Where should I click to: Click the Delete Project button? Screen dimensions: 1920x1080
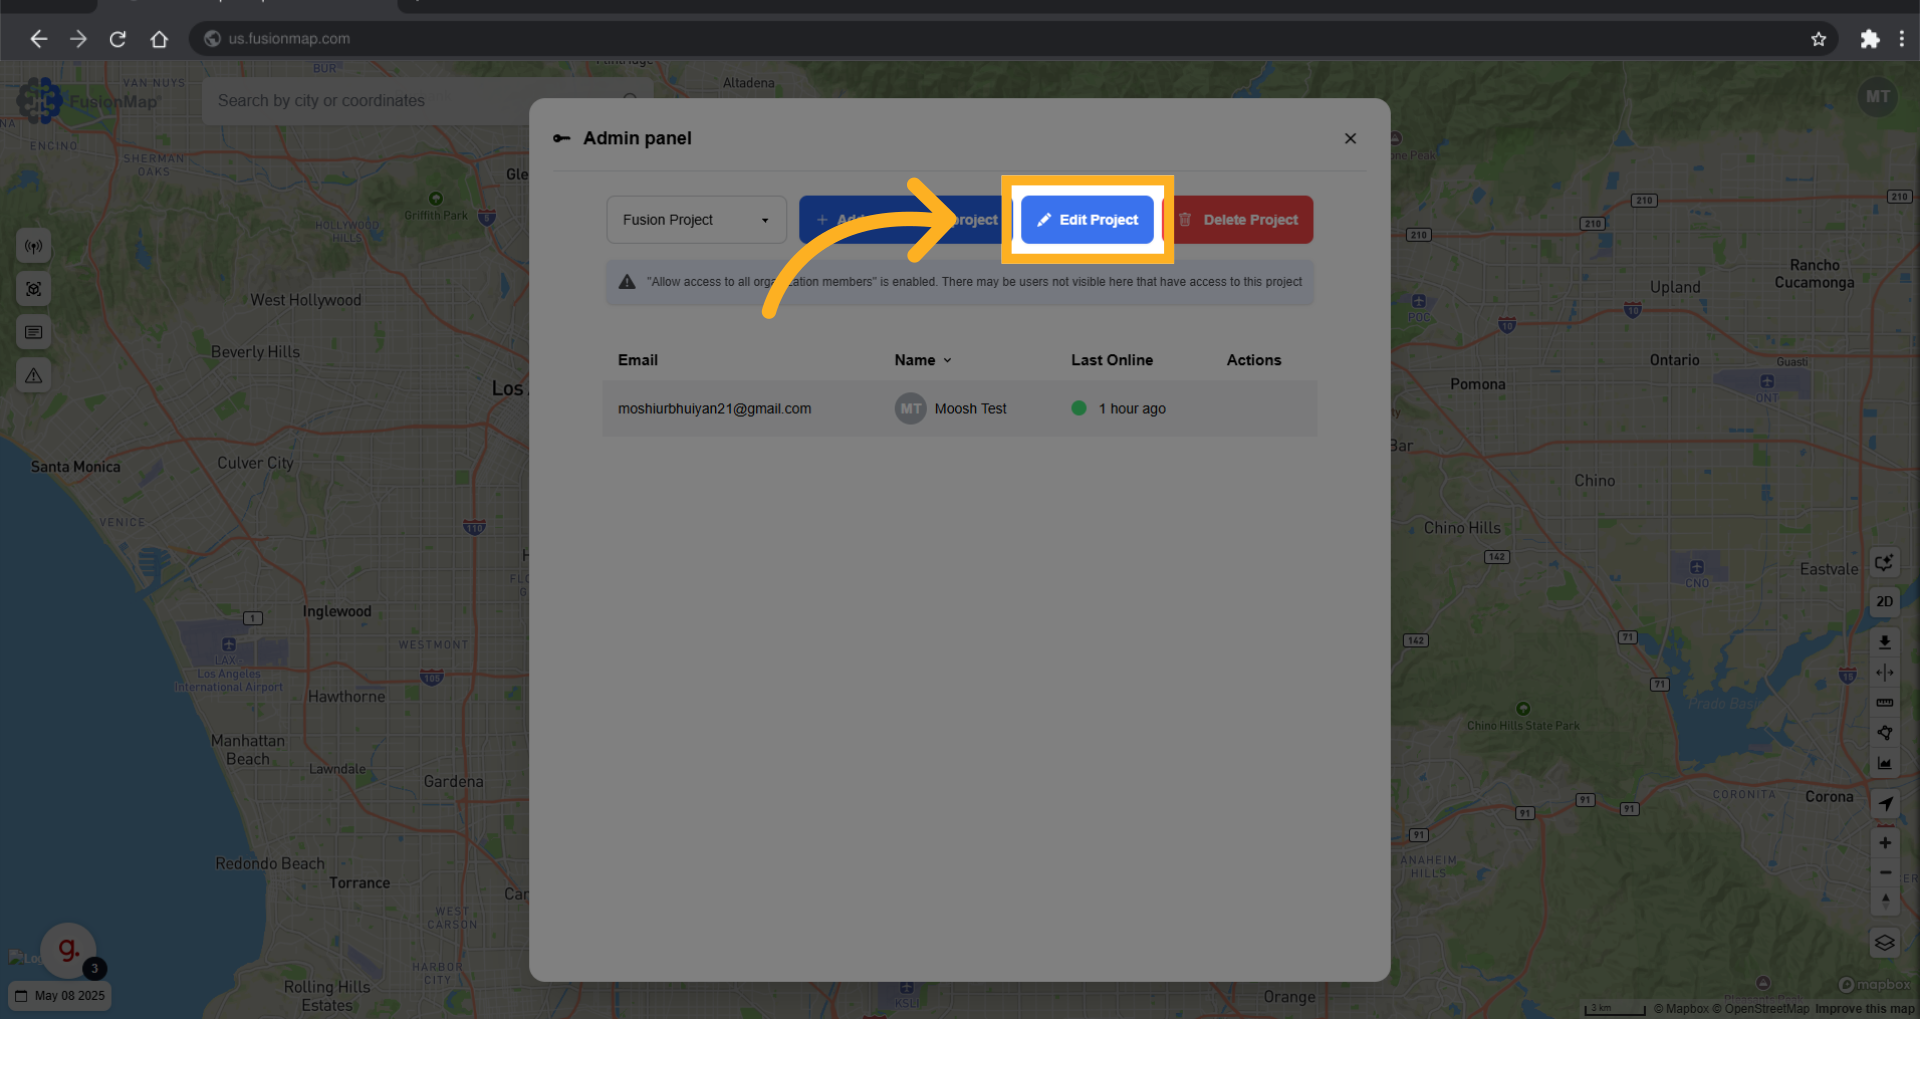click(1240, 220)
